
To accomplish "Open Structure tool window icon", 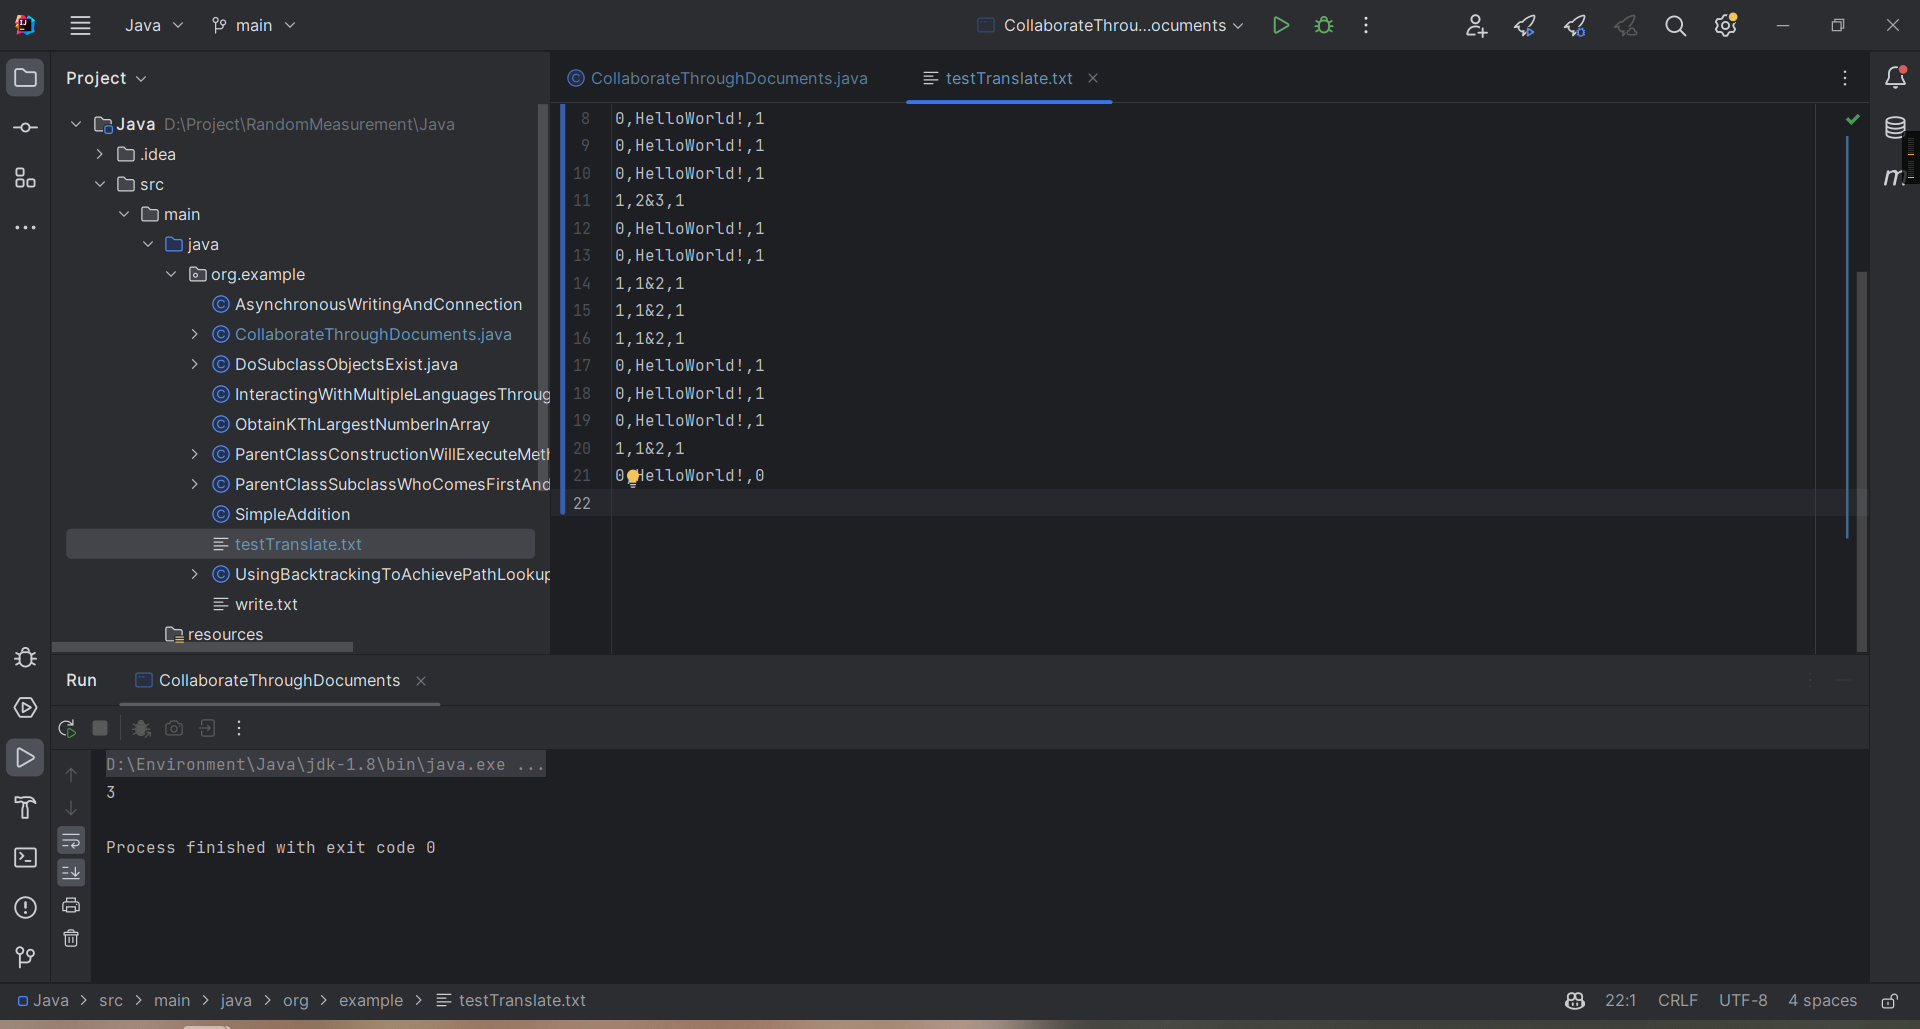I will click(x=25, y=178).
